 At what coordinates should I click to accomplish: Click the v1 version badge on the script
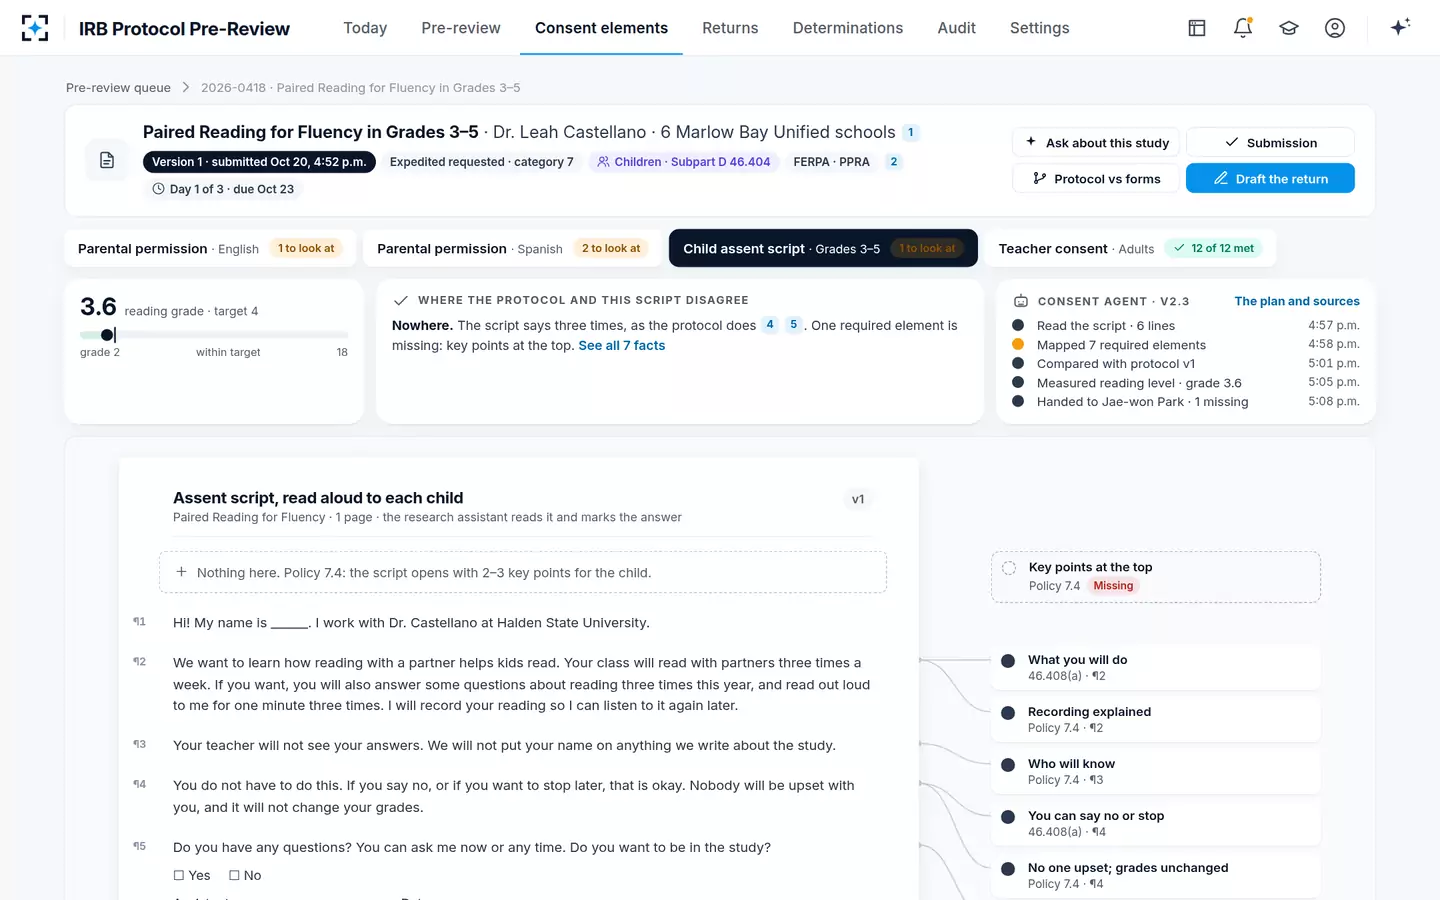pos(858,499)
